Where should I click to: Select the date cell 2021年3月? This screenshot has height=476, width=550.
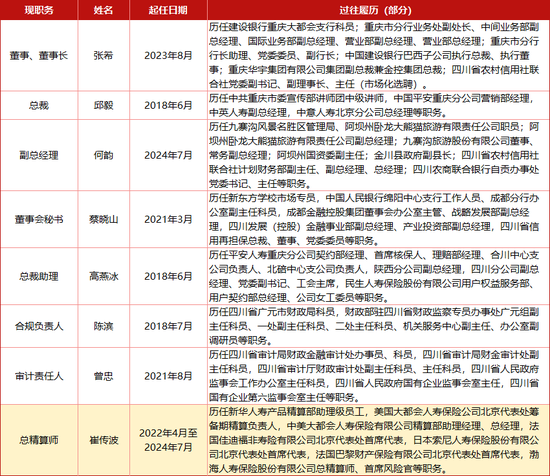(168, 219)
